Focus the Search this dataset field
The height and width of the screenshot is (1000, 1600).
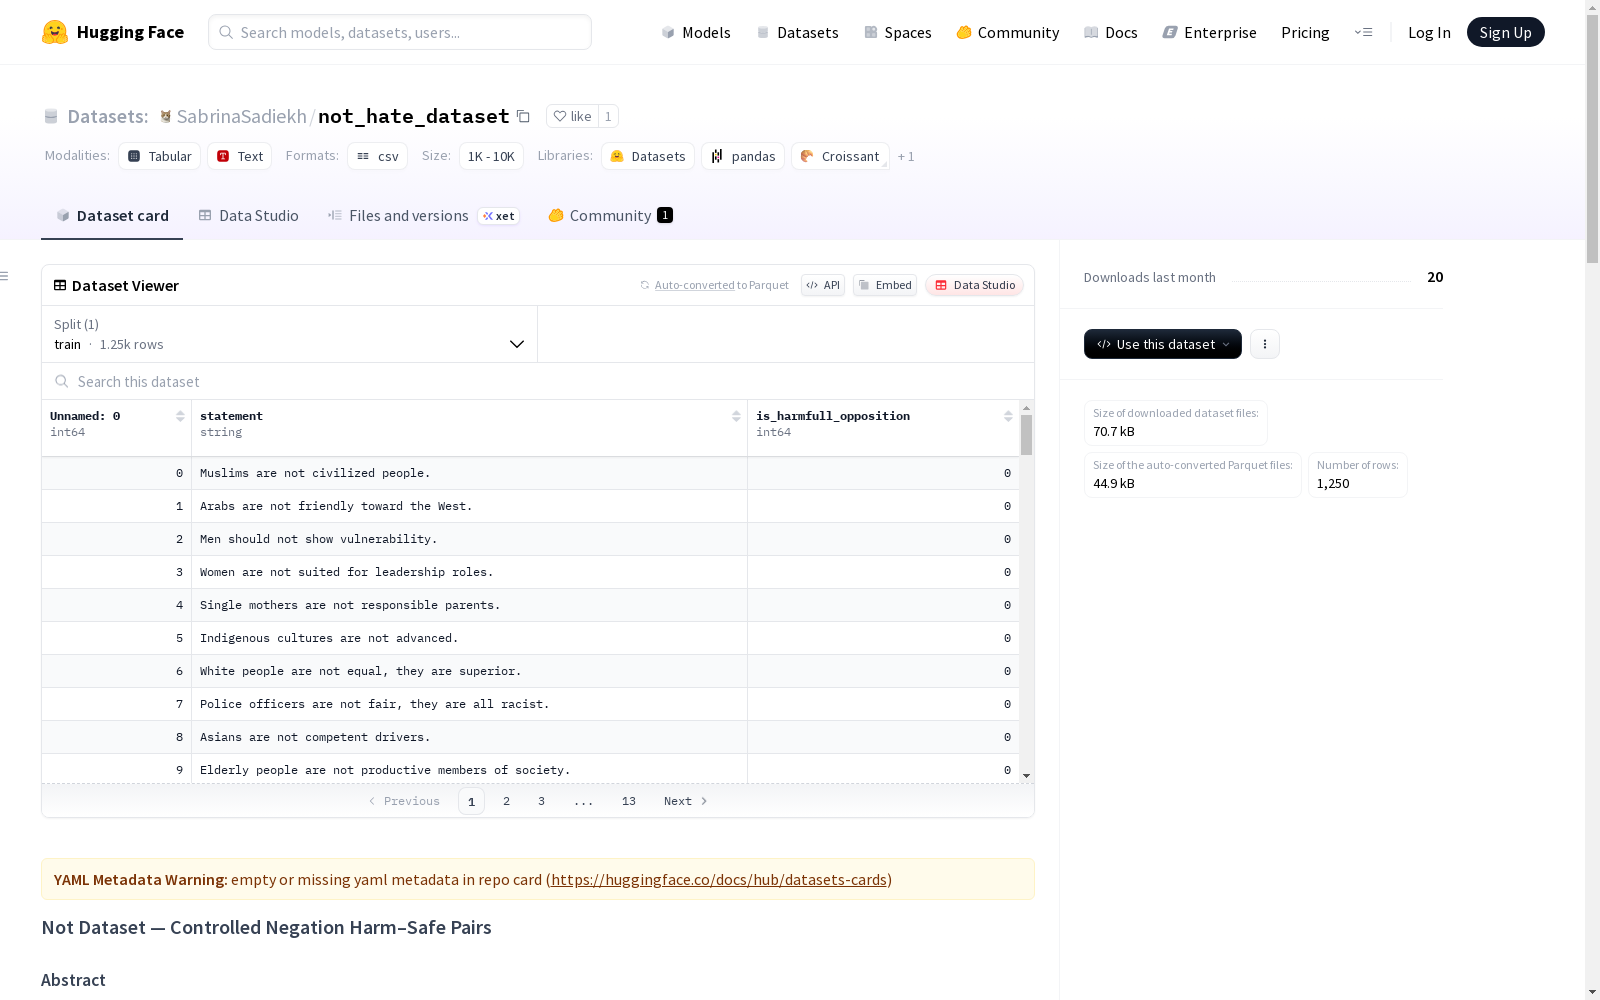[538, 381]
